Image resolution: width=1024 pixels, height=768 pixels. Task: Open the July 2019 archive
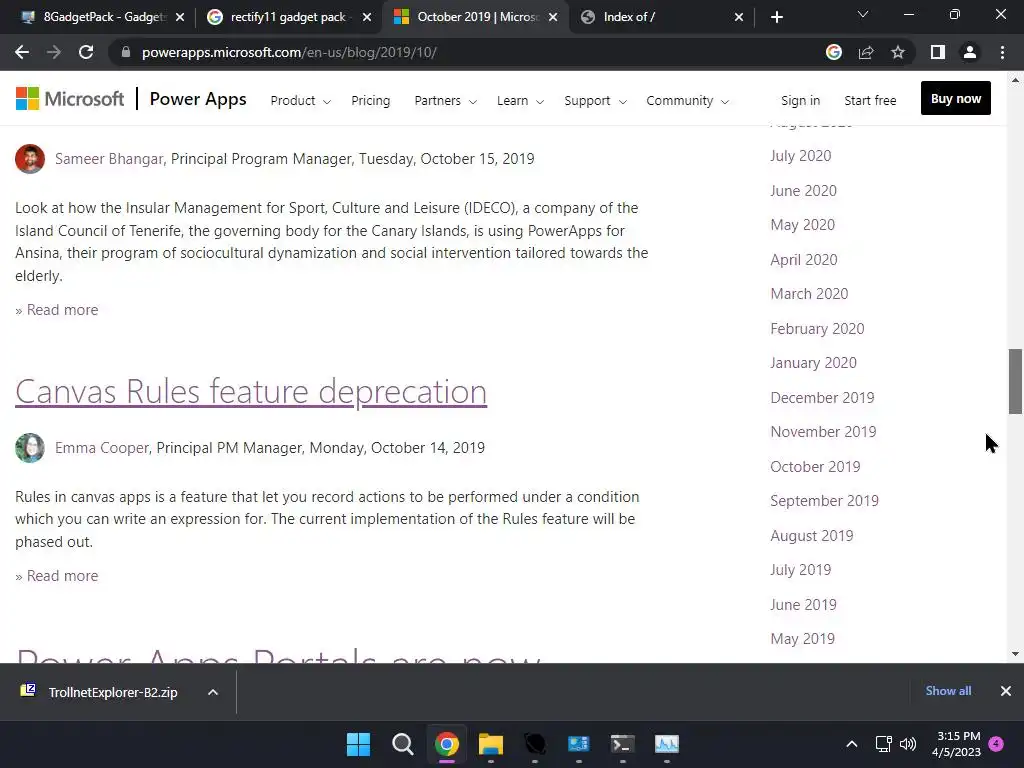[801, 570]
